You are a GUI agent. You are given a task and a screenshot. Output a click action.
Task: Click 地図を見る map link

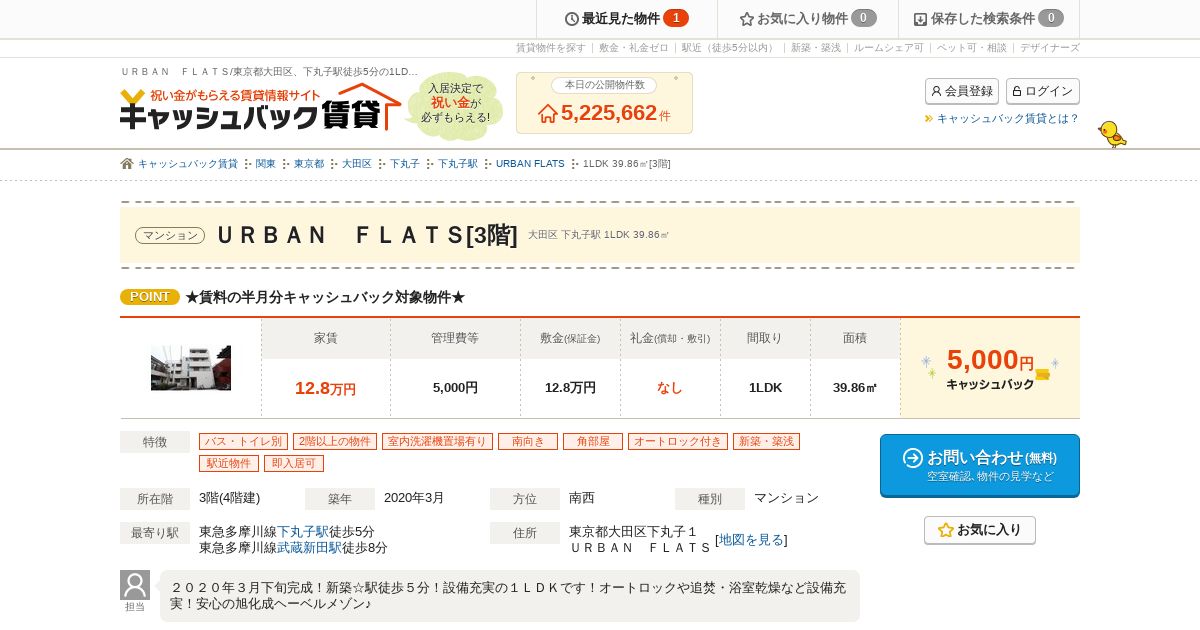pos(751,540)
